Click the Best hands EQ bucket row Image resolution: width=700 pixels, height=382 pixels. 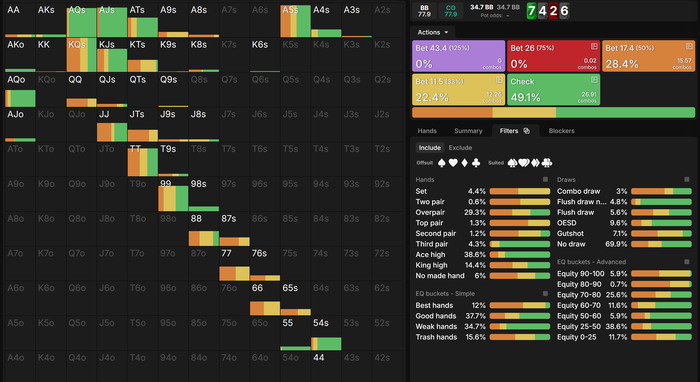point(483,305)
